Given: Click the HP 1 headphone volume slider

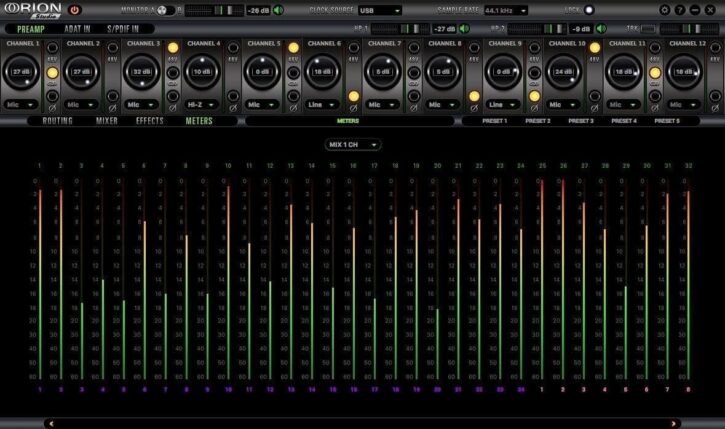Looking at the screenshot, I should (x=400, y=29).
